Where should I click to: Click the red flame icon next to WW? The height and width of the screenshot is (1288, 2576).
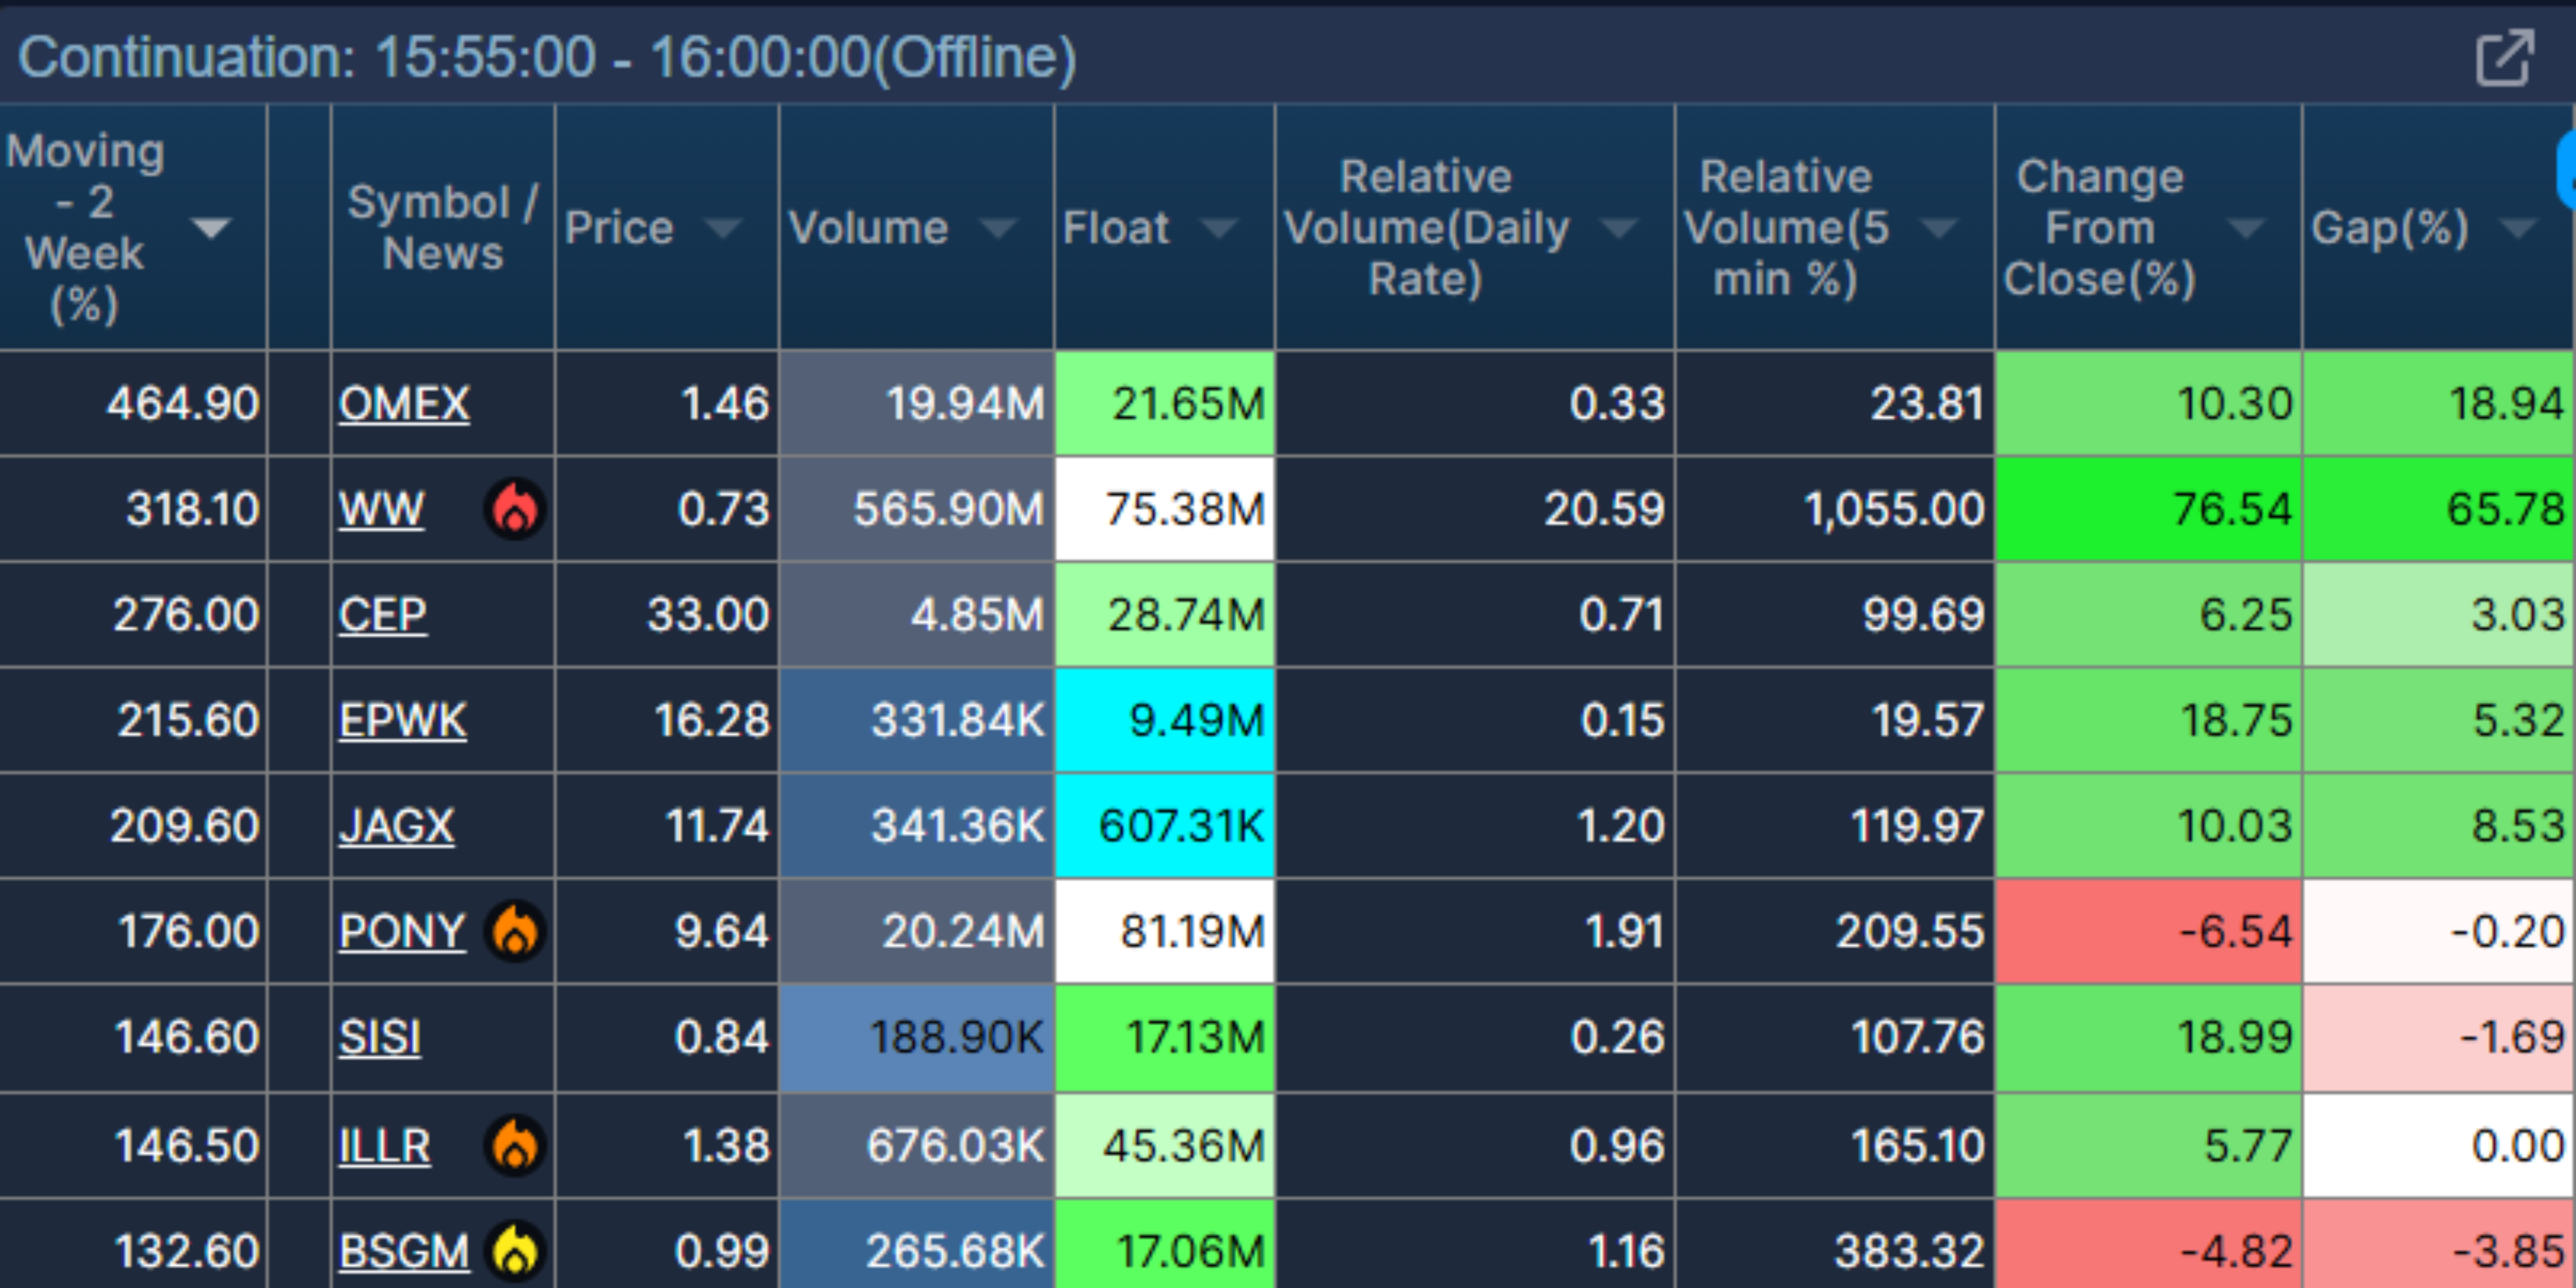point(515,509)
